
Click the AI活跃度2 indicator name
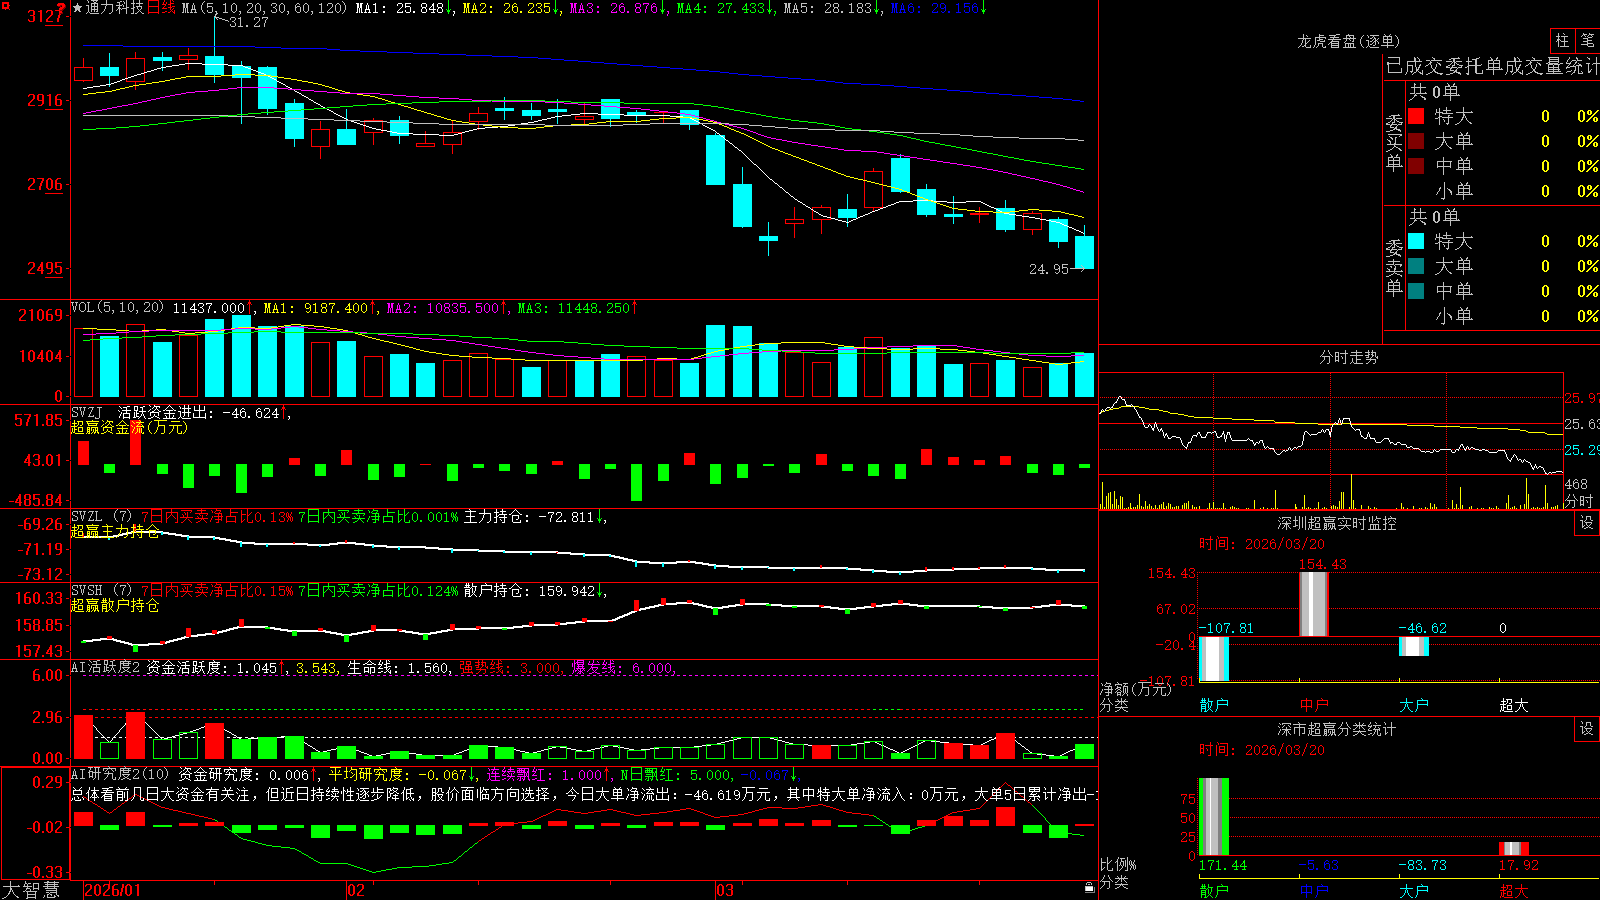106,667
